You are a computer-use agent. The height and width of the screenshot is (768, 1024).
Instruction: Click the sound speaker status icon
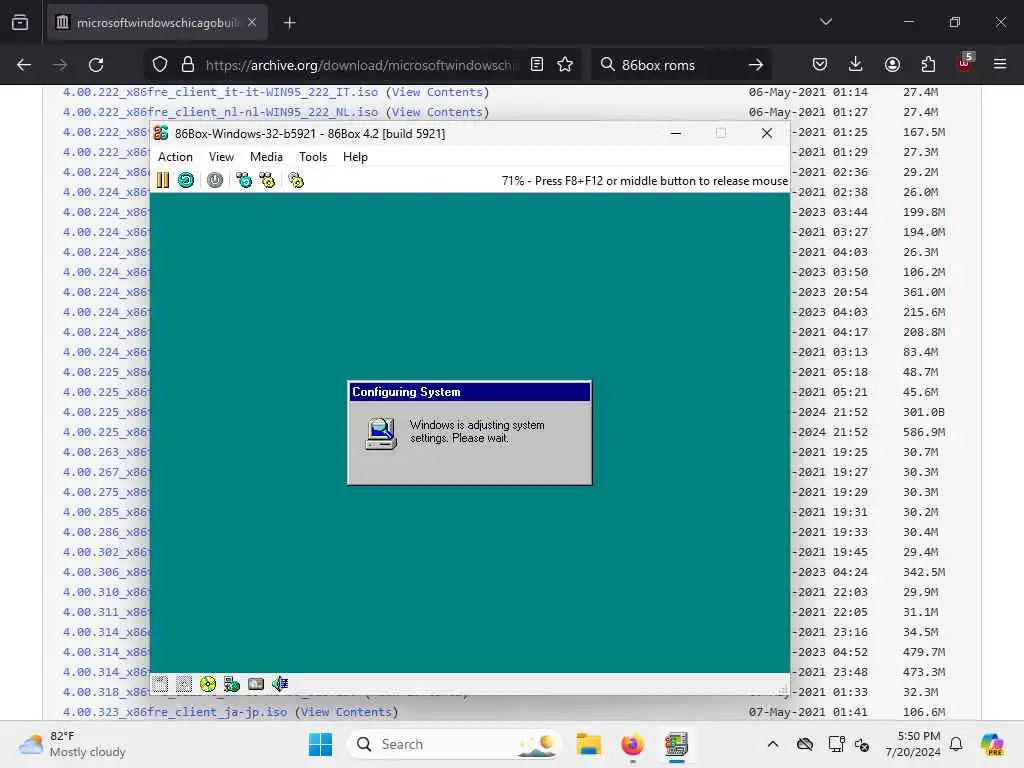tap(280, 684)
